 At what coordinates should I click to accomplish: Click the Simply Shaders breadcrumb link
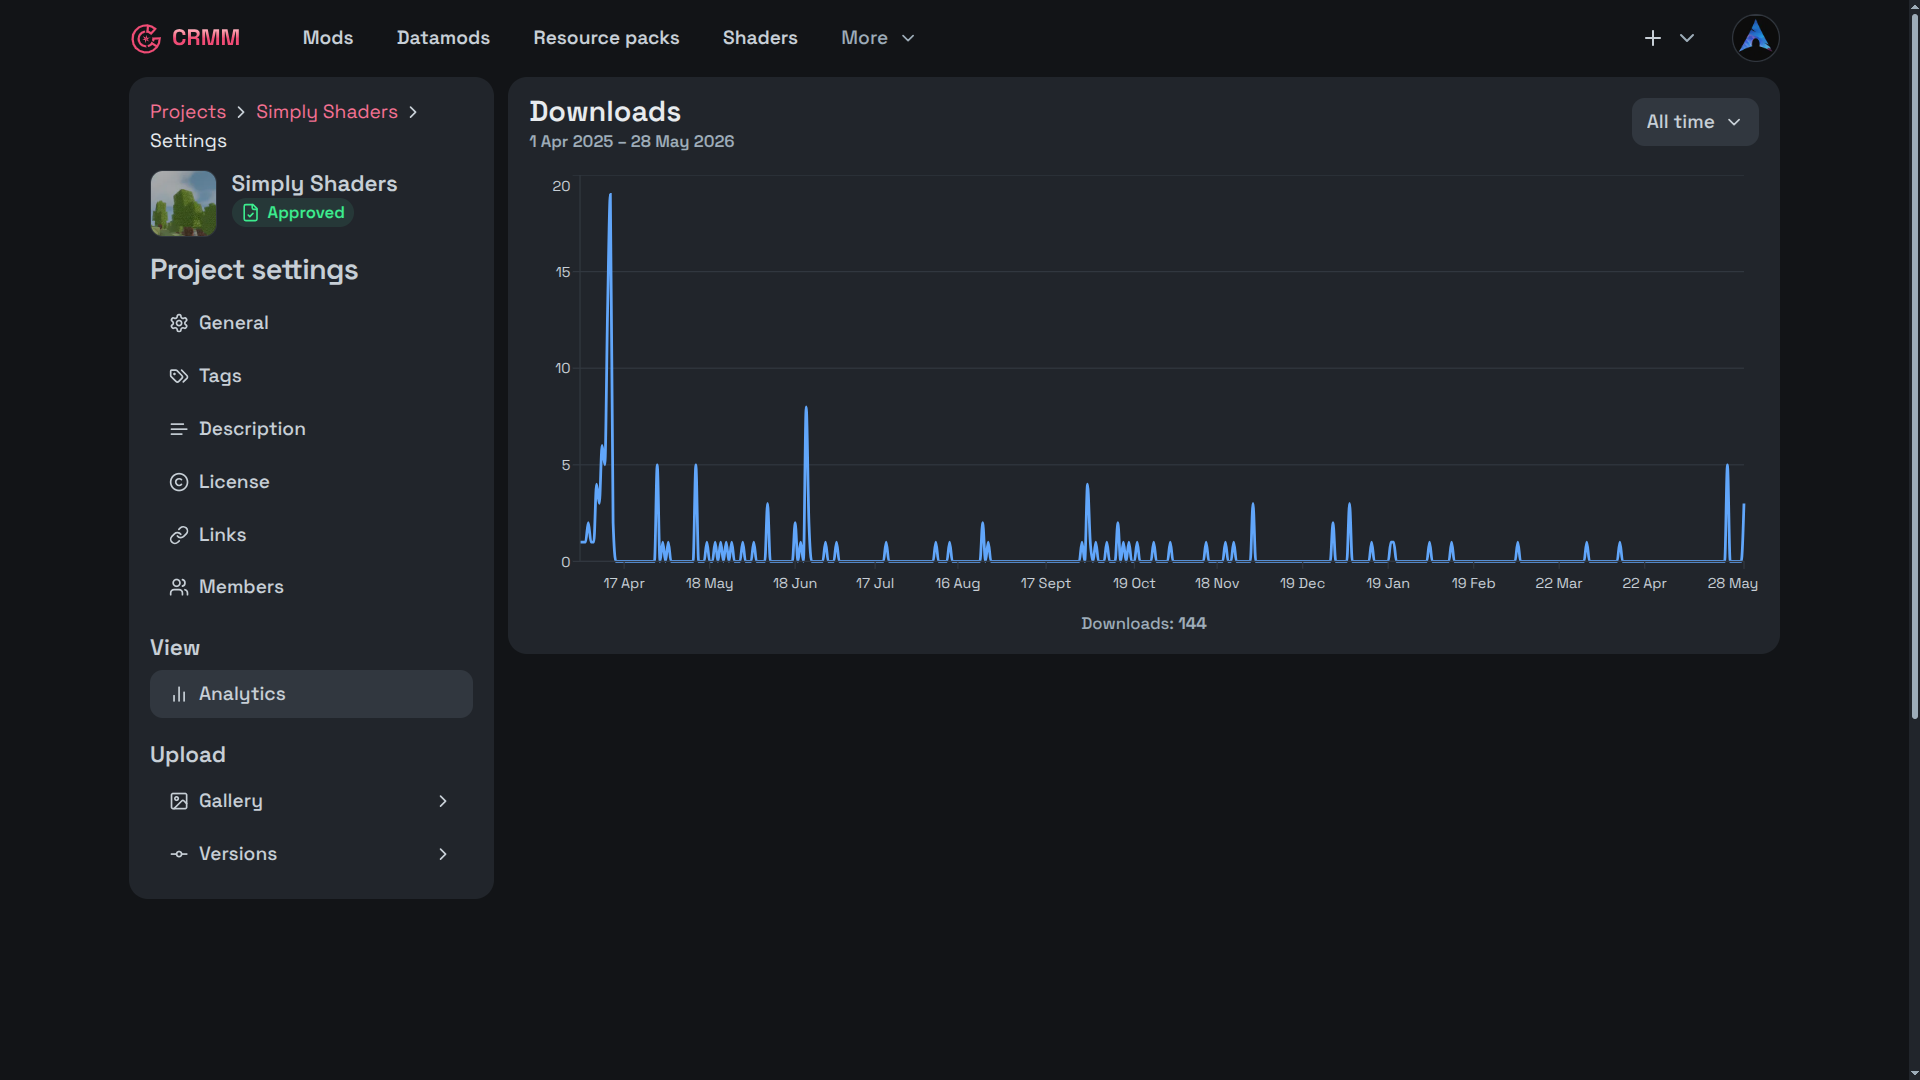point(327,112)
